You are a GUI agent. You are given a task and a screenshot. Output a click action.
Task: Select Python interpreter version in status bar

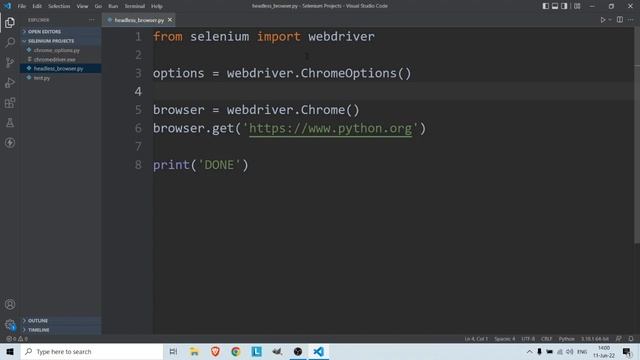[x=595, y=339]
